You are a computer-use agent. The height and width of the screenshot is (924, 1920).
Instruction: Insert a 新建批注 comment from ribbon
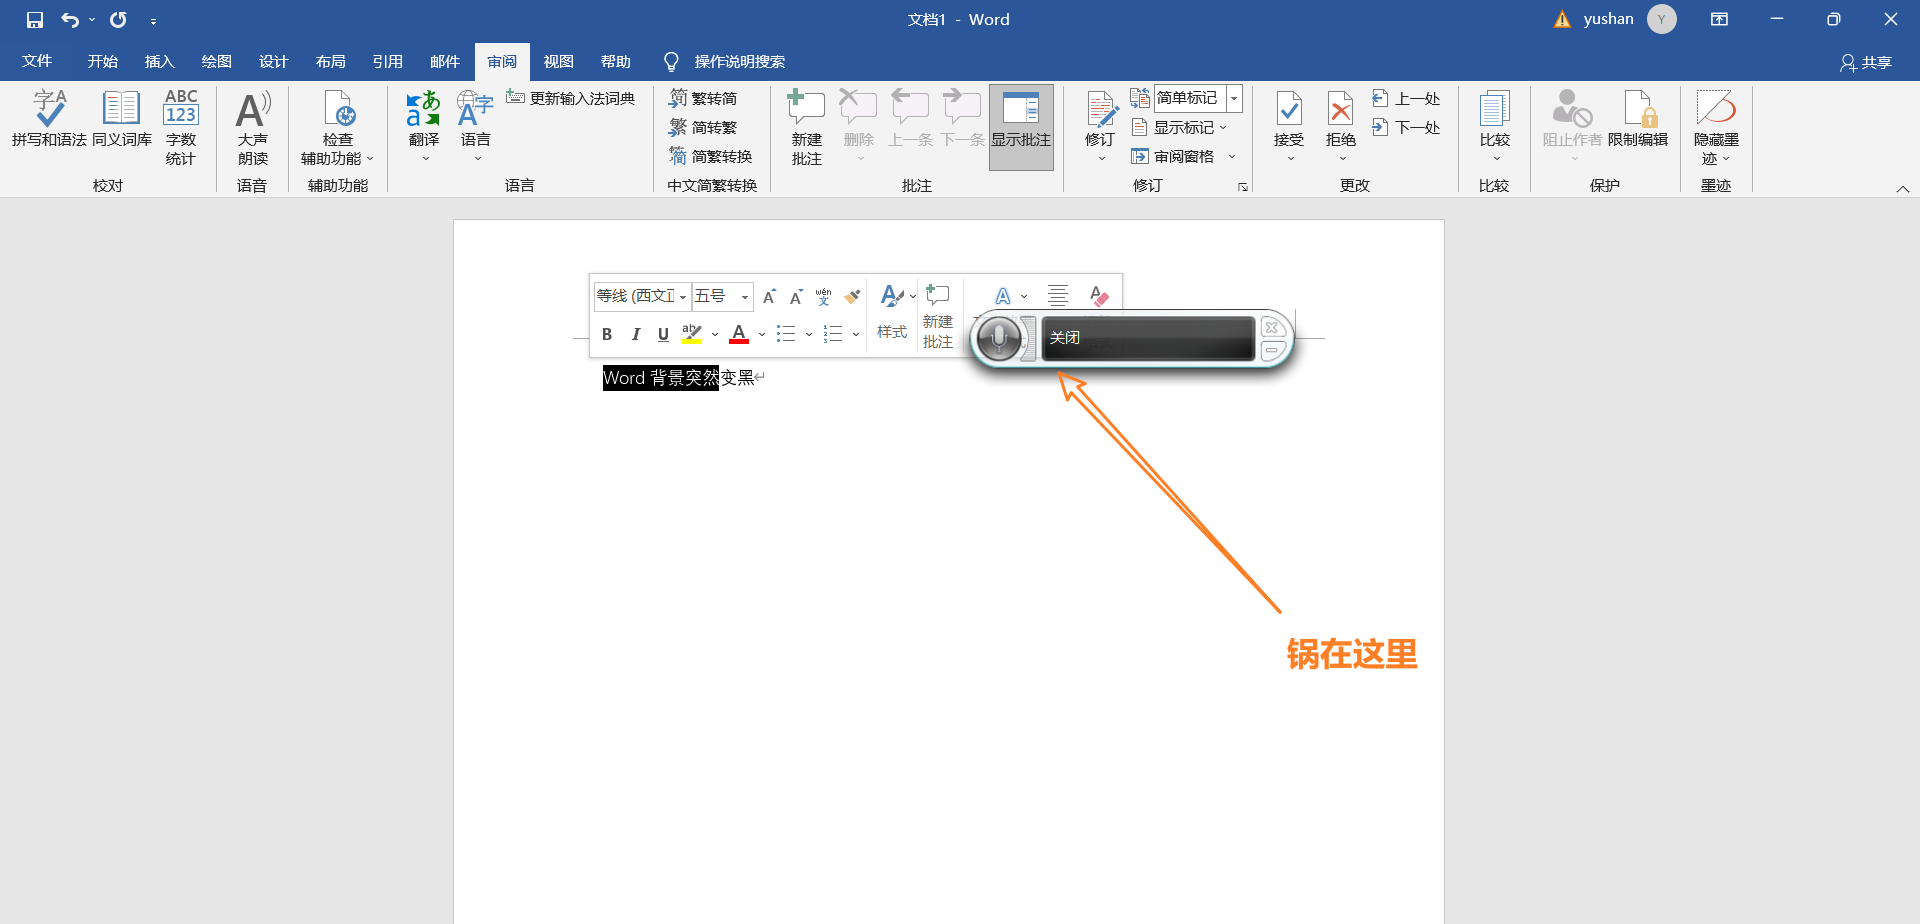(806, 127)
